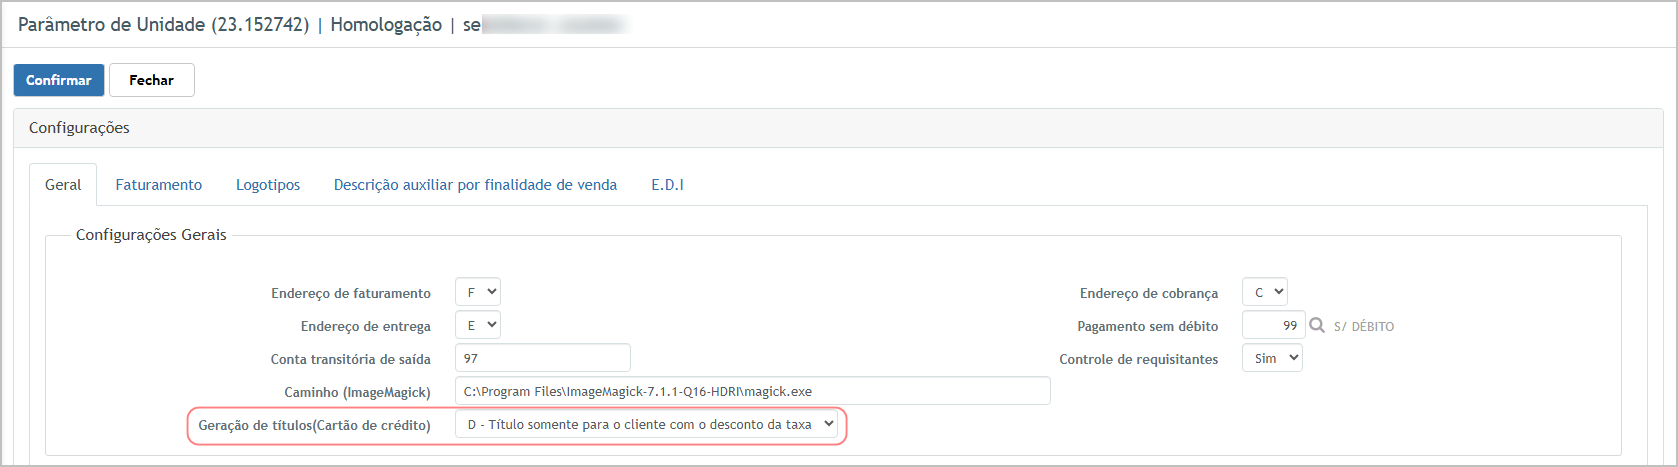Open Endereço de faturamento dropdown
Viewport: 1678px width, 467px height.
(478, 292)
